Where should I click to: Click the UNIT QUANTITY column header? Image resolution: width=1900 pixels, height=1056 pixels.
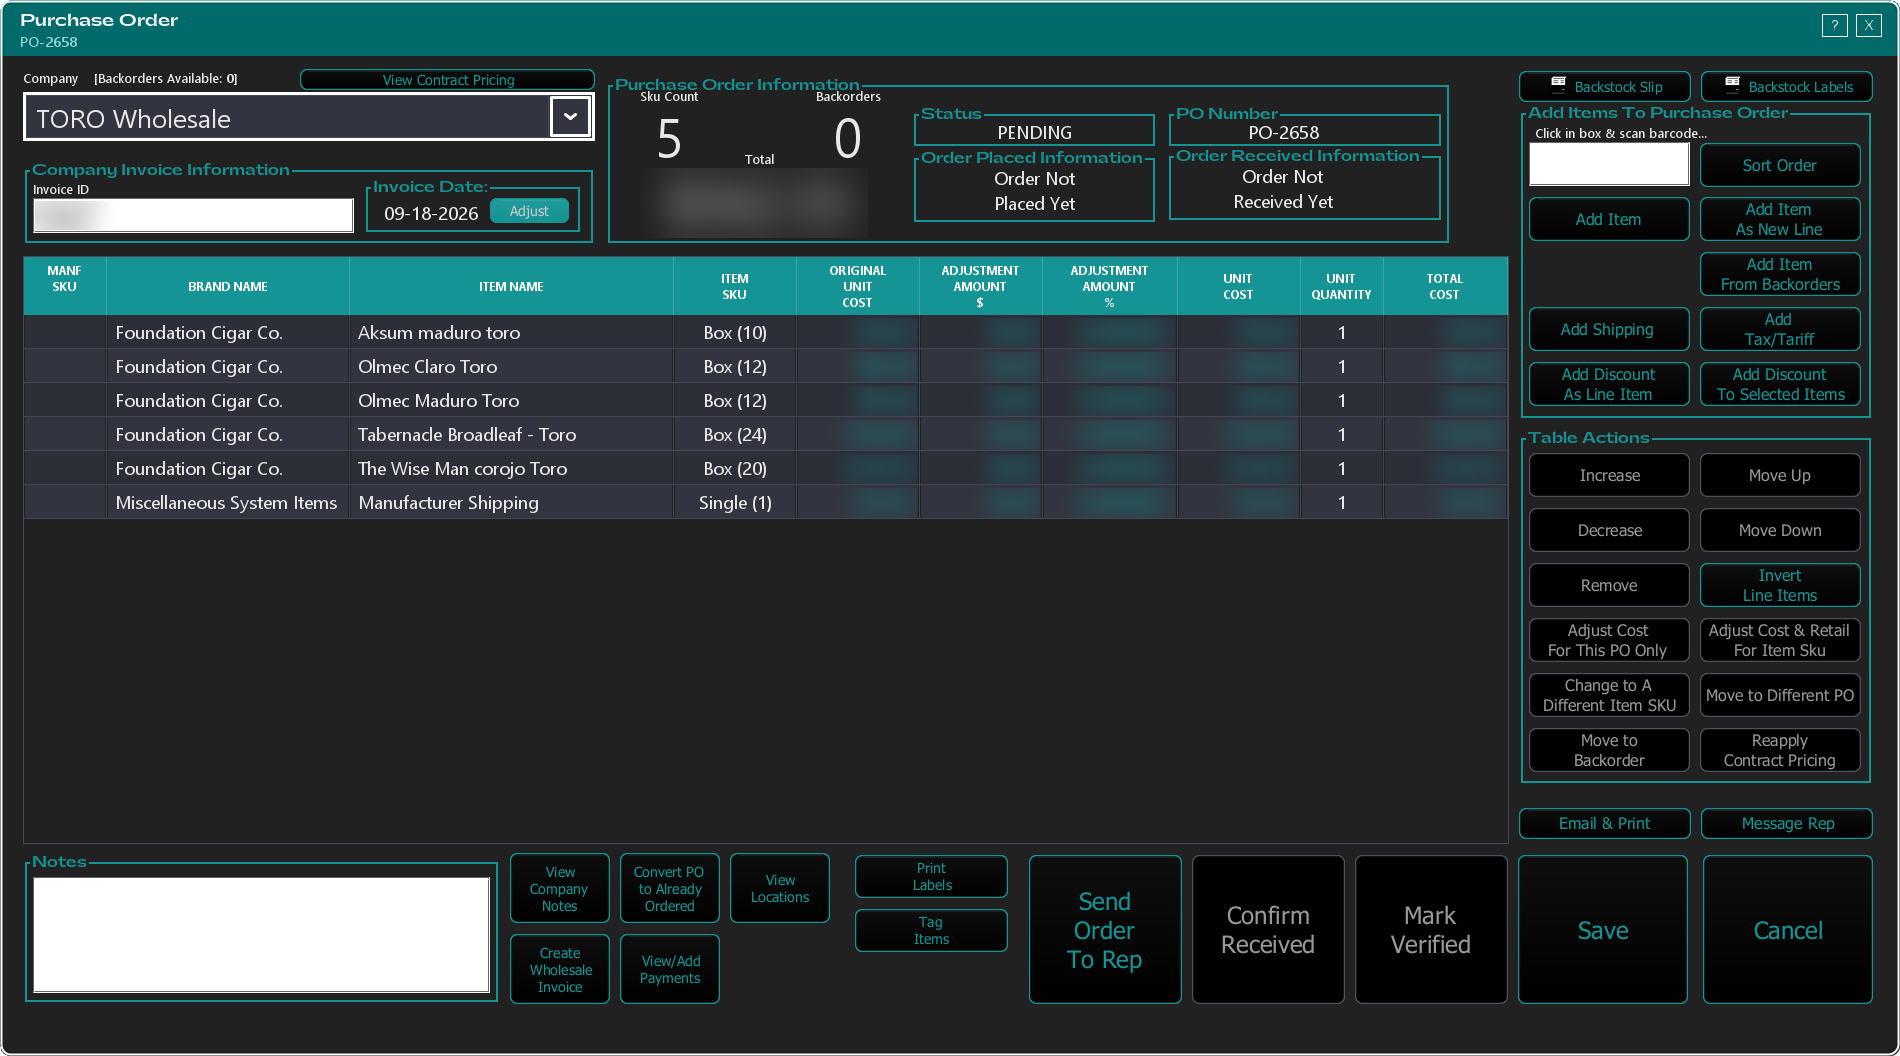click(1341, 286)
